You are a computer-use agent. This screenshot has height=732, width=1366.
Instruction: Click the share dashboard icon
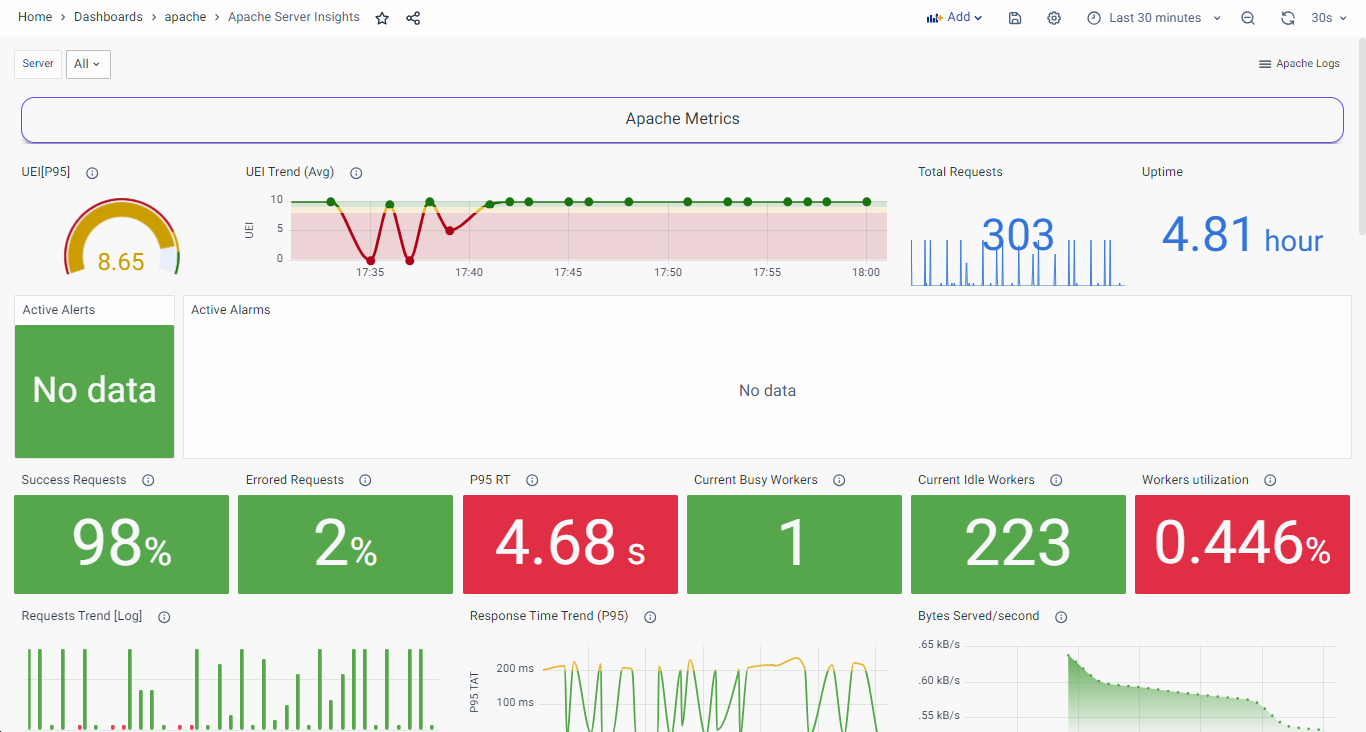point(413,18)
